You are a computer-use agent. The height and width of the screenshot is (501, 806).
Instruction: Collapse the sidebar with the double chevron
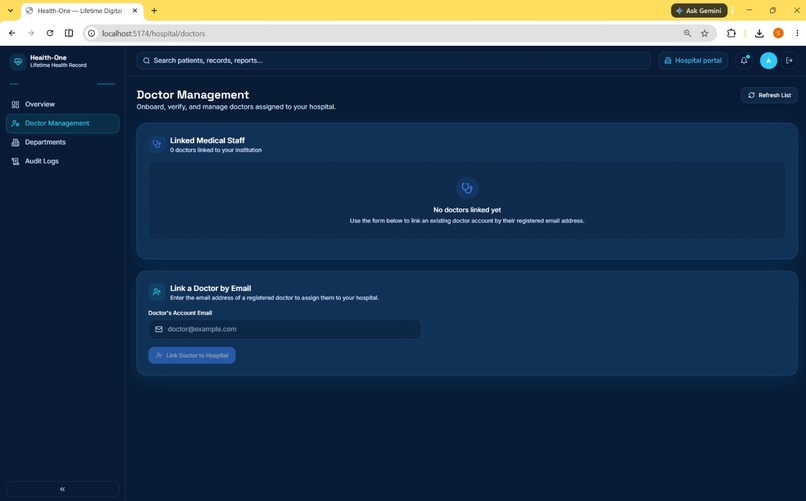pyautogui.click(x=62, y=489)
